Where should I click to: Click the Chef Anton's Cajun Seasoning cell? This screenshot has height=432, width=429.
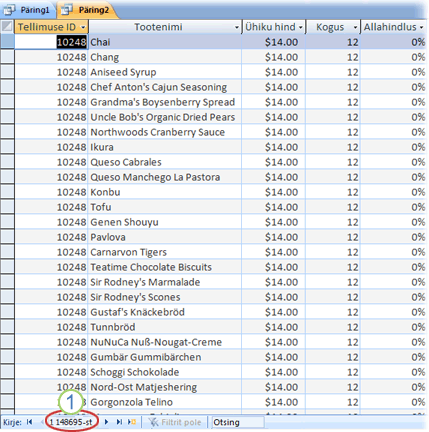165,87
